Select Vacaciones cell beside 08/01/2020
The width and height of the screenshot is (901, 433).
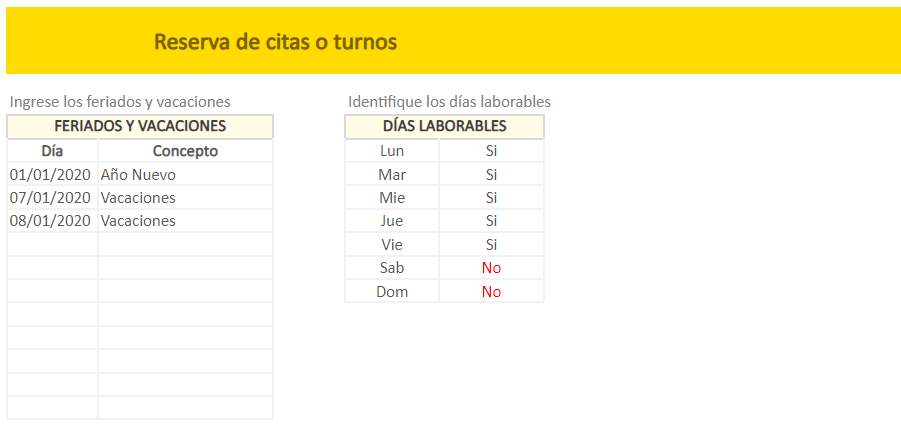coord(186,221)
